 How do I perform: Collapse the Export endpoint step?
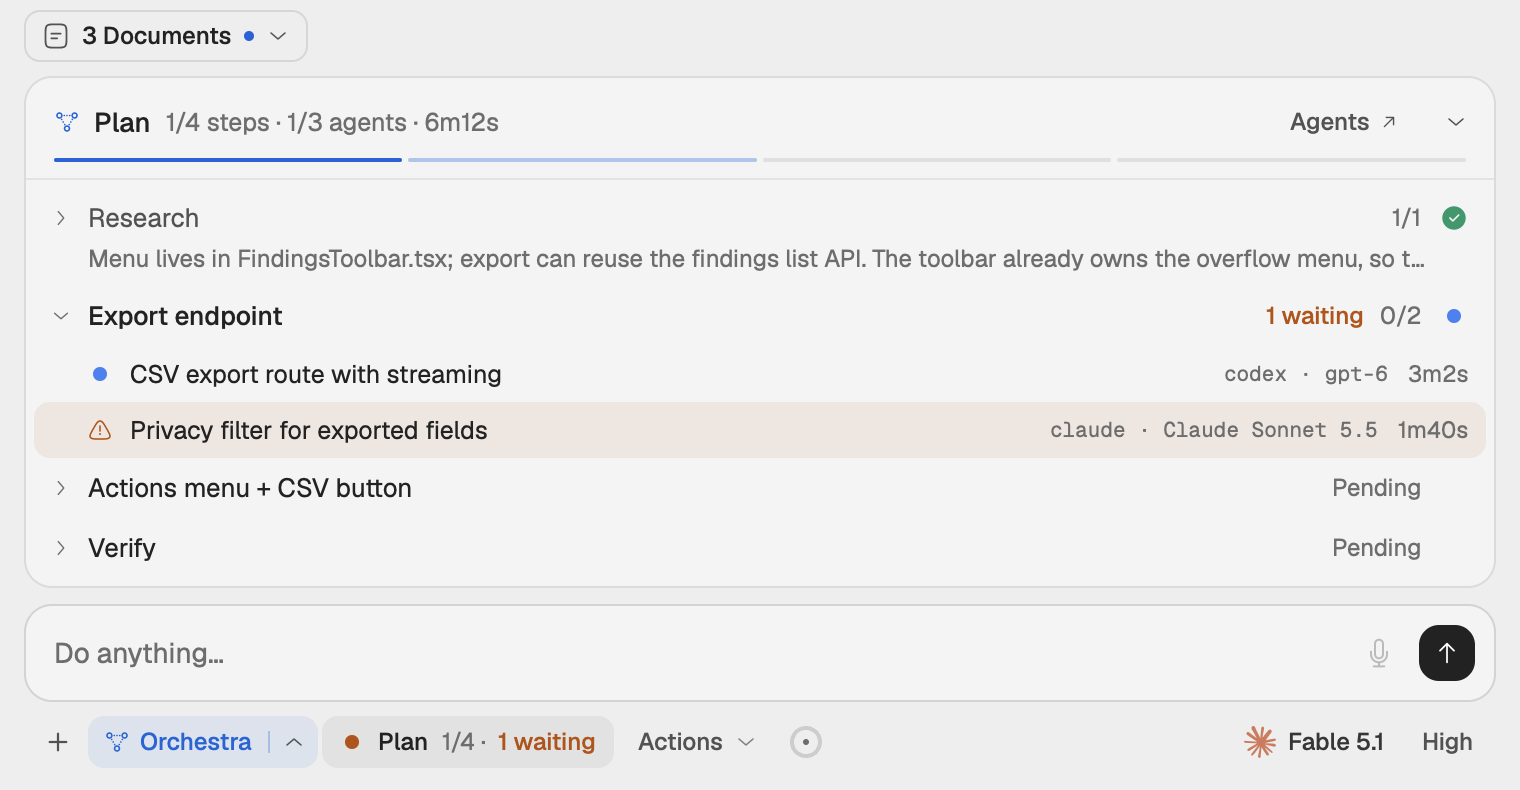[x=61, y=316]
